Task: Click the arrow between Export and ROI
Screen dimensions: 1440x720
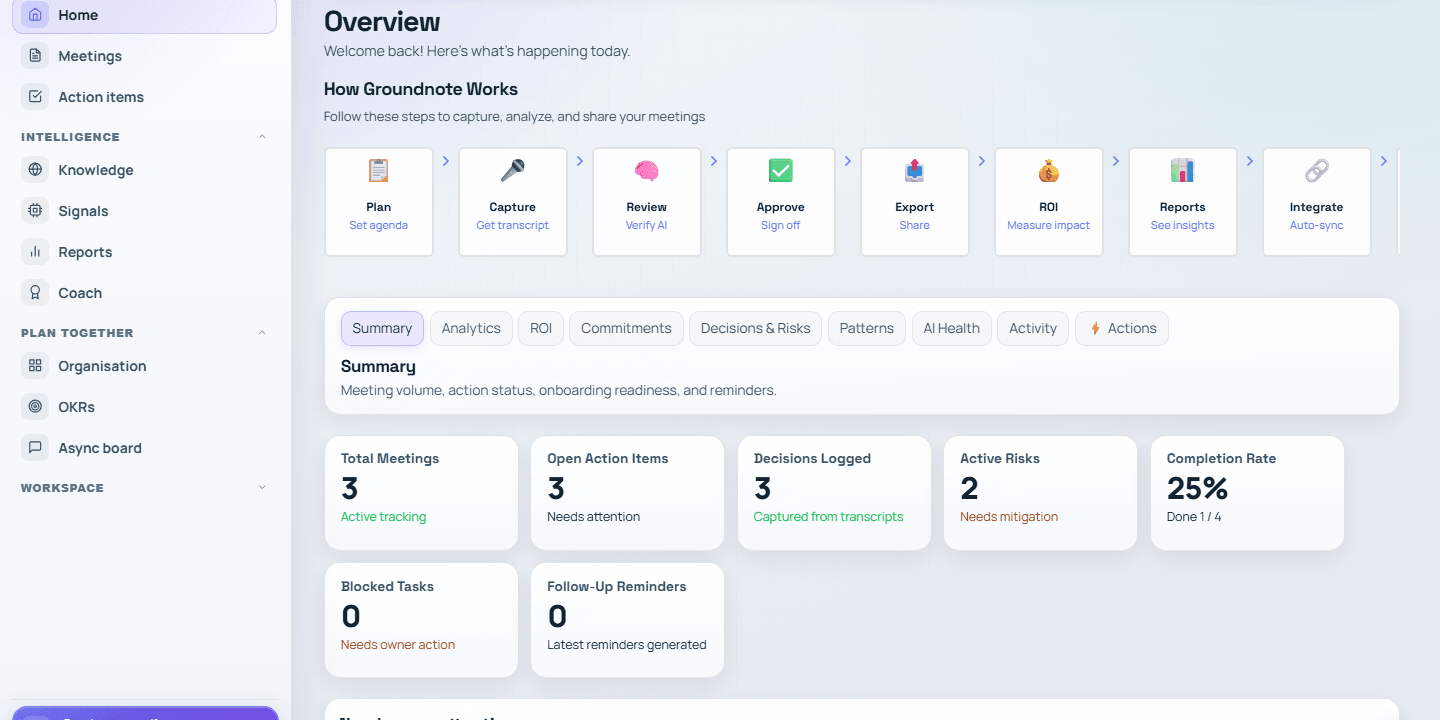Action: [x=982, y=161]
